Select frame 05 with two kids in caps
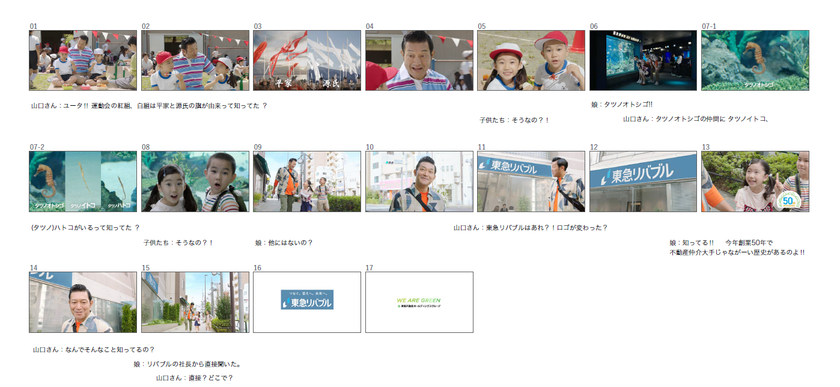The image size is (840, 387). point(531,60)
